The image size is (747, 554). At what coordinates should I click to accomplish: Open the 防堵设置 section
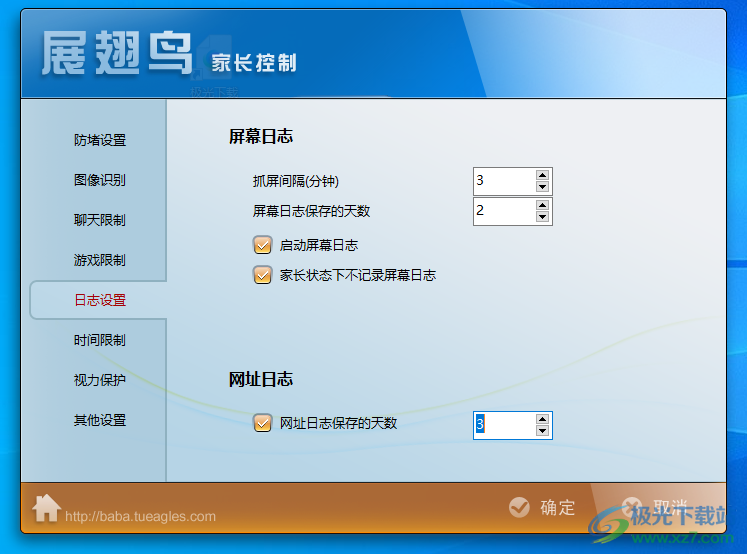tap(100, 140)
